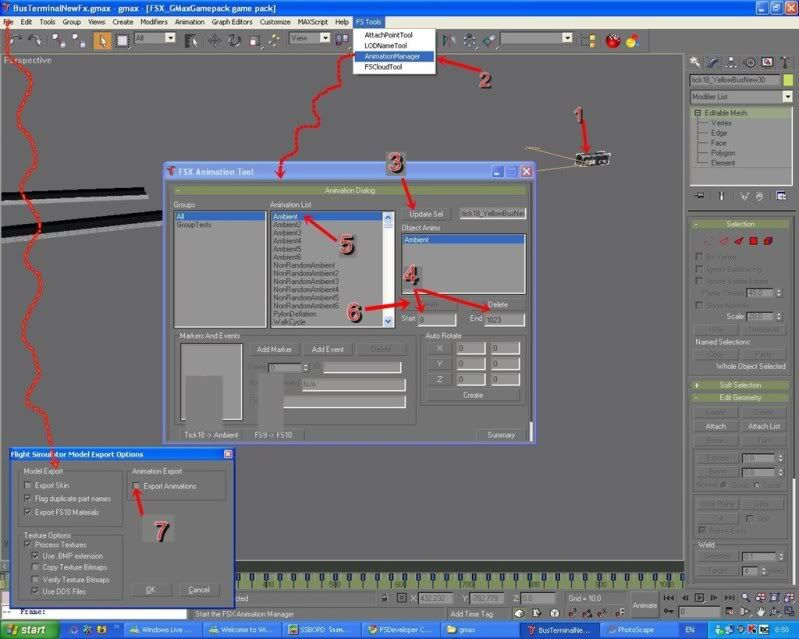Open the Create command panel tab
Screen dimensions: 799x639
point(695,63)
